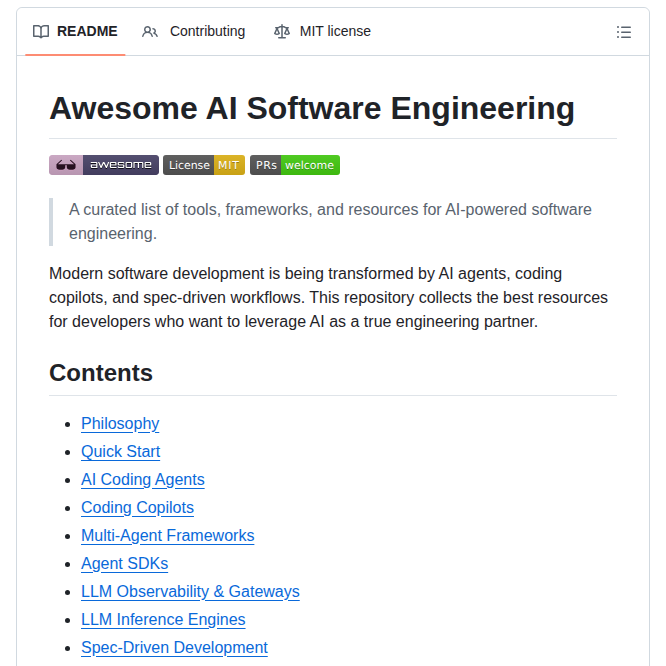Click the scales icon beside MIT license

pyautogui.click(x=282, y=31)
